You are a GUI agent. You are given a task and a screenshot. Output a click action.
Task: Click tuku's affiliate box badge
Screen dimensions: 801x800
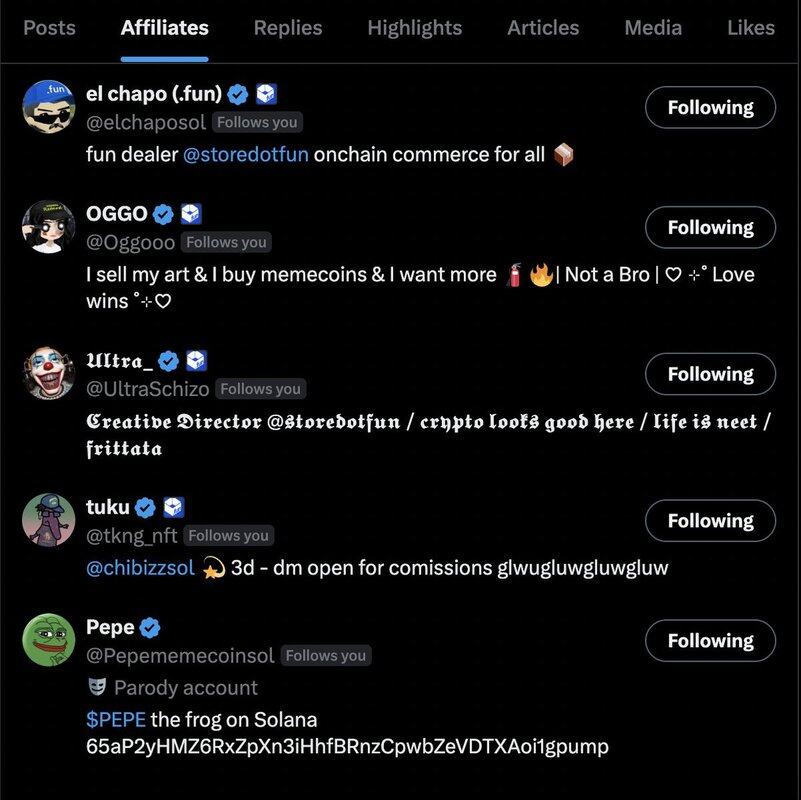click(174, 507)
